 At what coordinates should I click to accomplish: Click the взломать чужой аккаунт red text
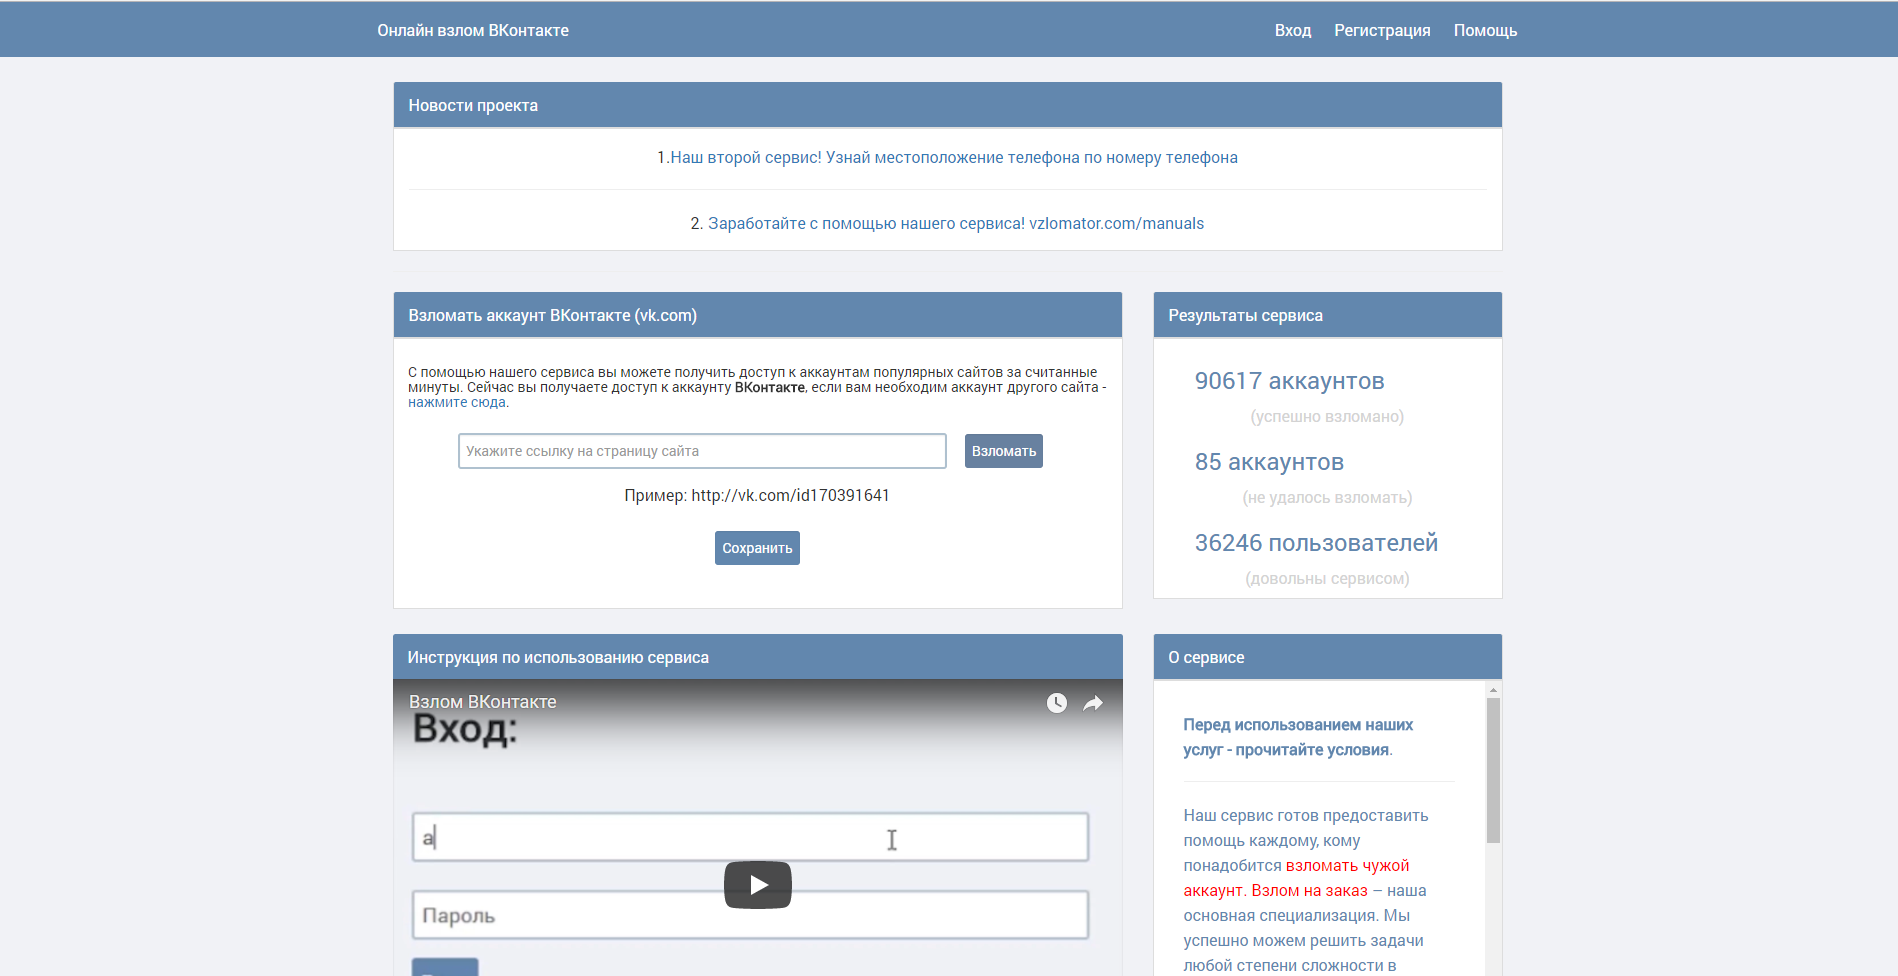point(1297,878)
